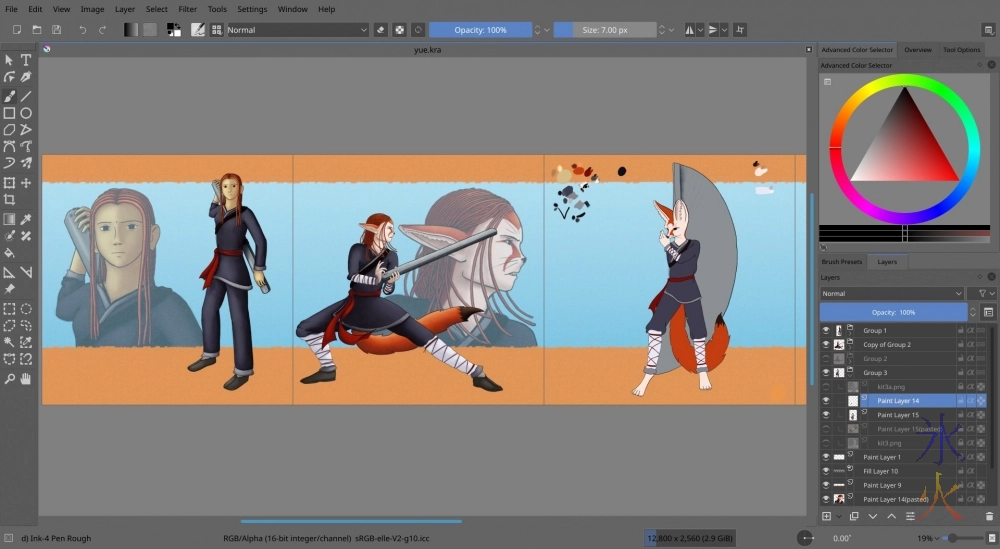Screen dimensions: 1000x549
Task: Click the brush Opacity slider
Action: [x=480, y=30]
